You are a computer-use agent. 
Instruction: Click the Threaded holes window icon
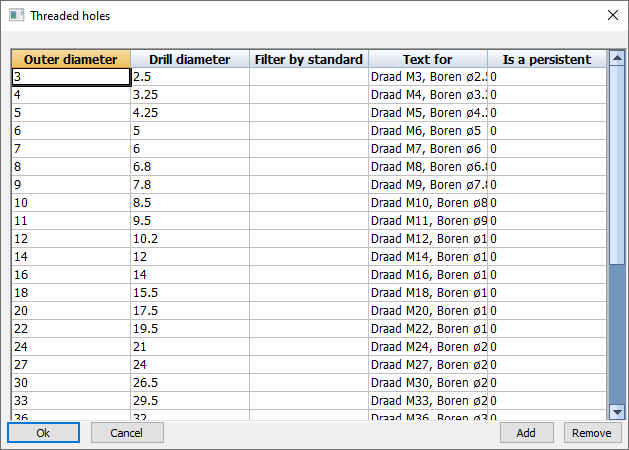[x=15, y=15]
